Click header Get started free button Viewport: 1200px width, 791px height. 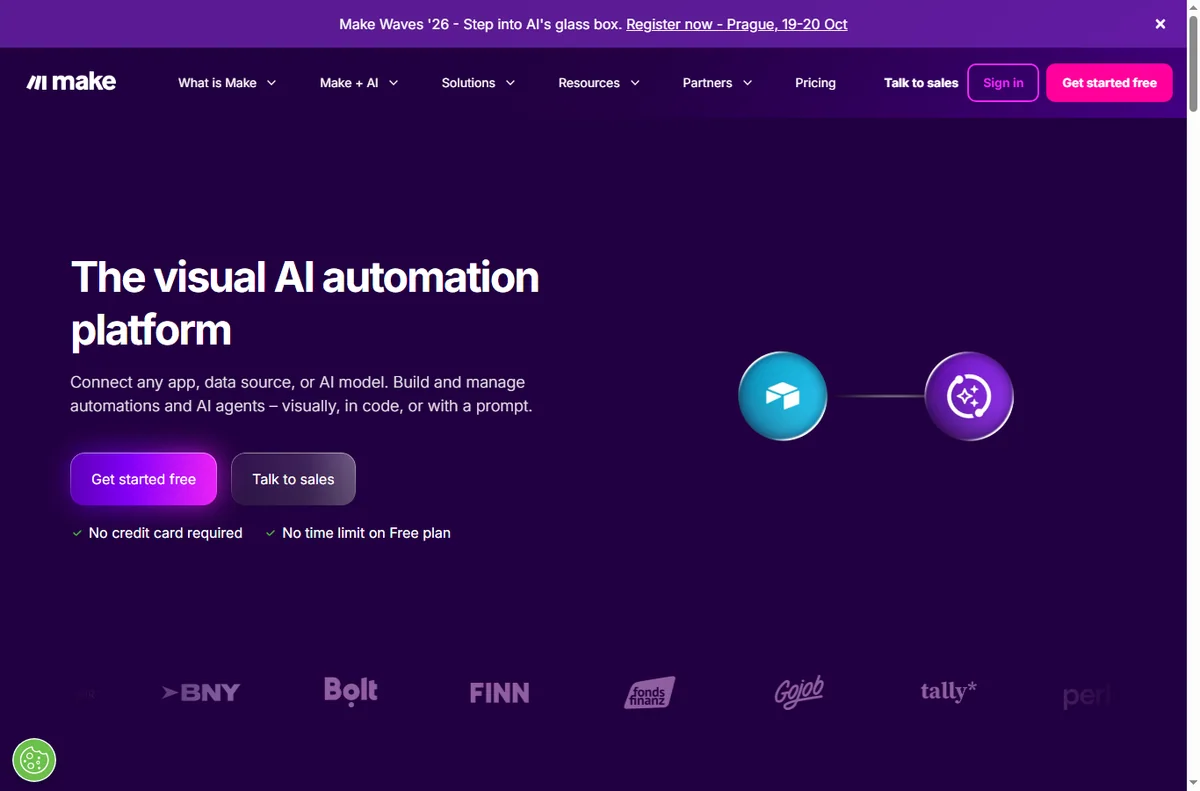pyautogui.click(x=1109, y=83)
